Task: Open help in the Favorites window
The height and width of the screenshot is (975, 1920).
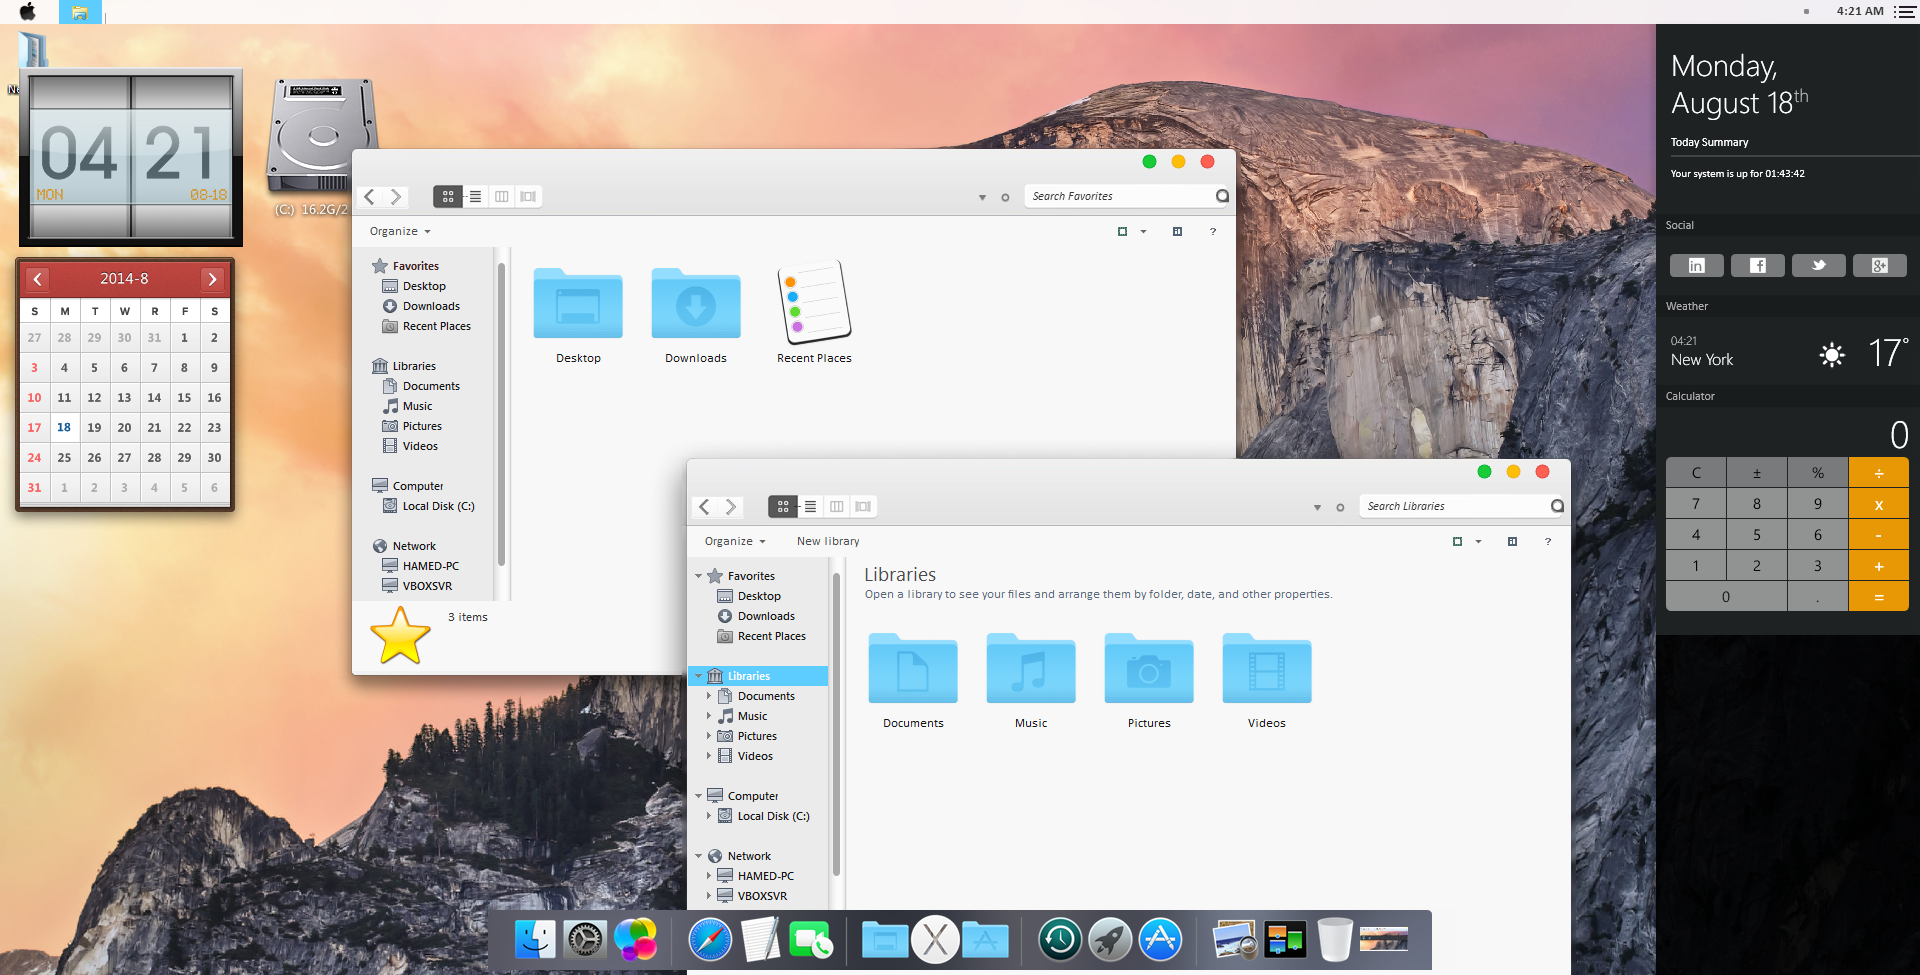Action: coord(1213,231)
